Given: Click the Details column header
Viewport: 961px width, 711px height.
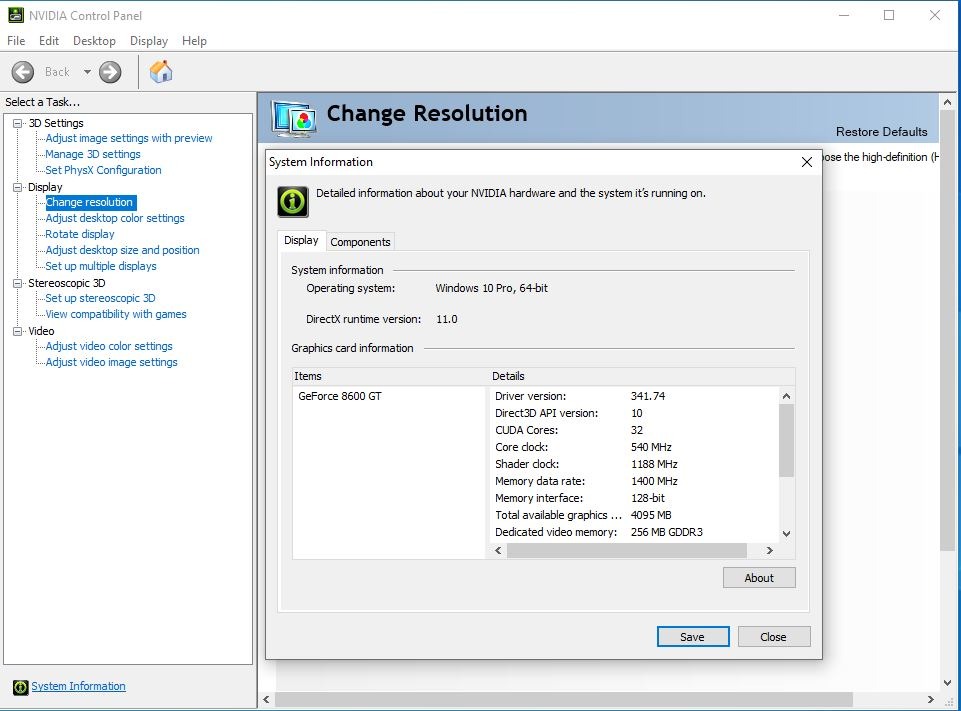Looking at the screenshot, I should 642,376.
